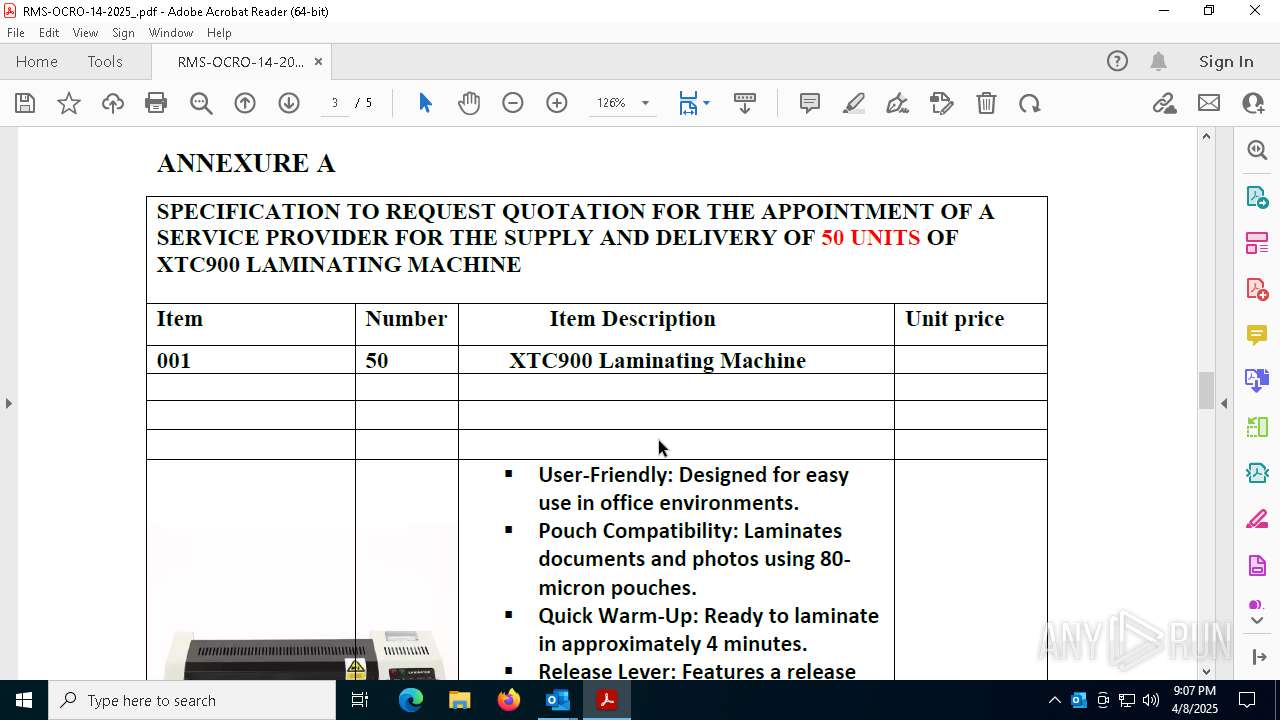Open the View menu
1280x720 pixels.
pos(86,33)
